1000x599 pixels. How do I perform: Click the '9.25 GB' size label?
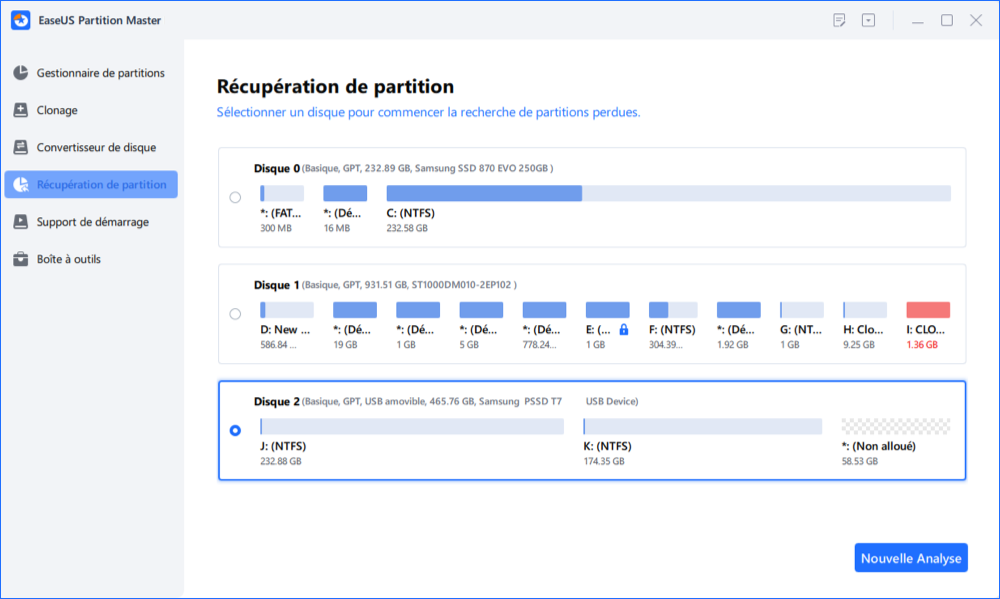[x=859, y=345]
